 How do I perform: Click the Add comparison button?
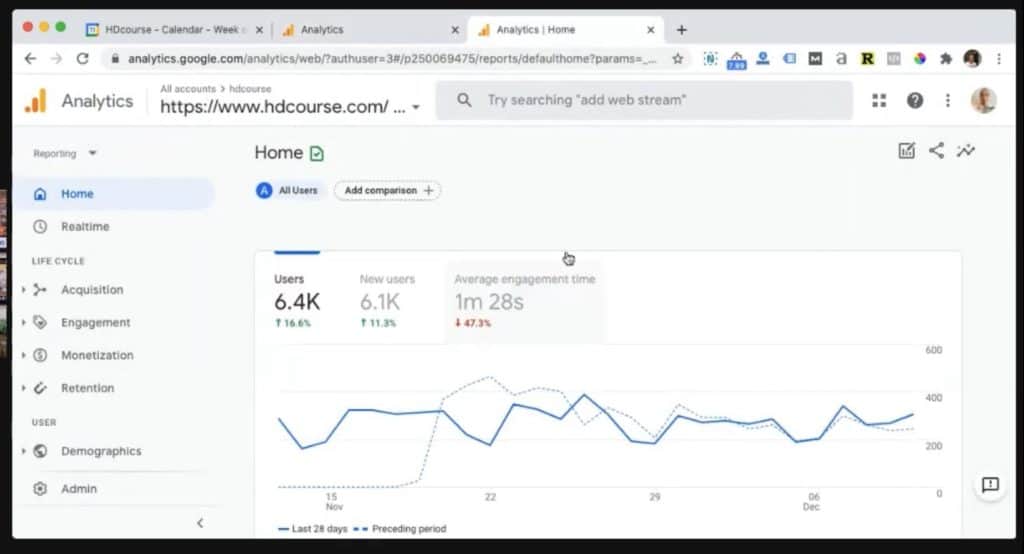click(x=387, y=190)
